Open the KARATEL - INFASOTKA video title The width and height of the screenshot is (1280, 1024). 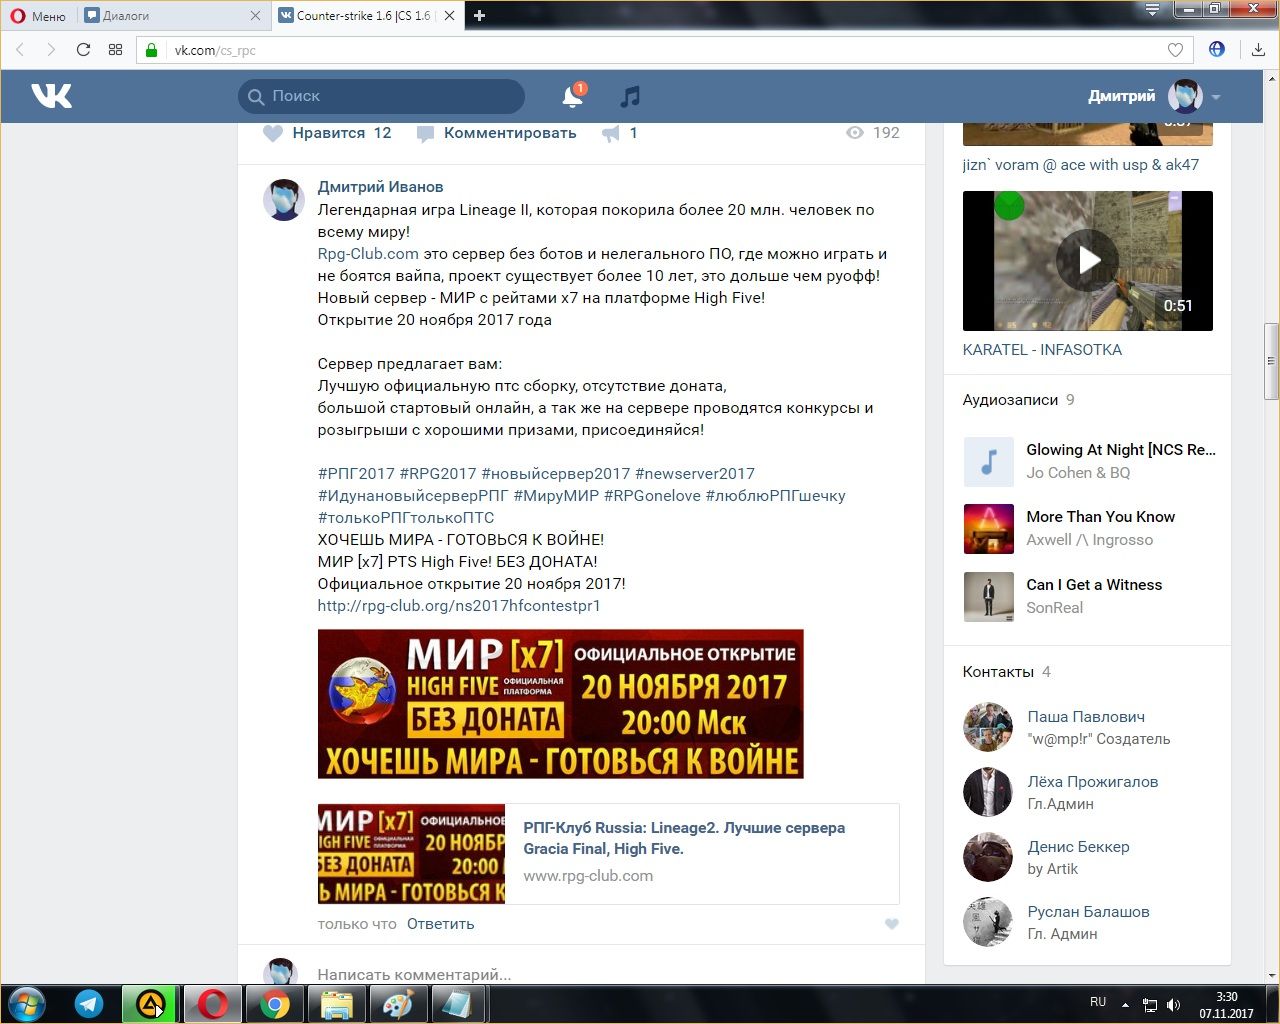(1042, 350)
